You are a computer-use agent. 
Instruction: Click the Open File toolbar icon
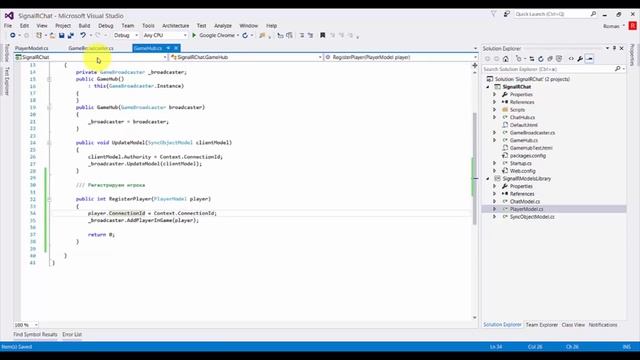pyautogui.click(x=52, y=36)
